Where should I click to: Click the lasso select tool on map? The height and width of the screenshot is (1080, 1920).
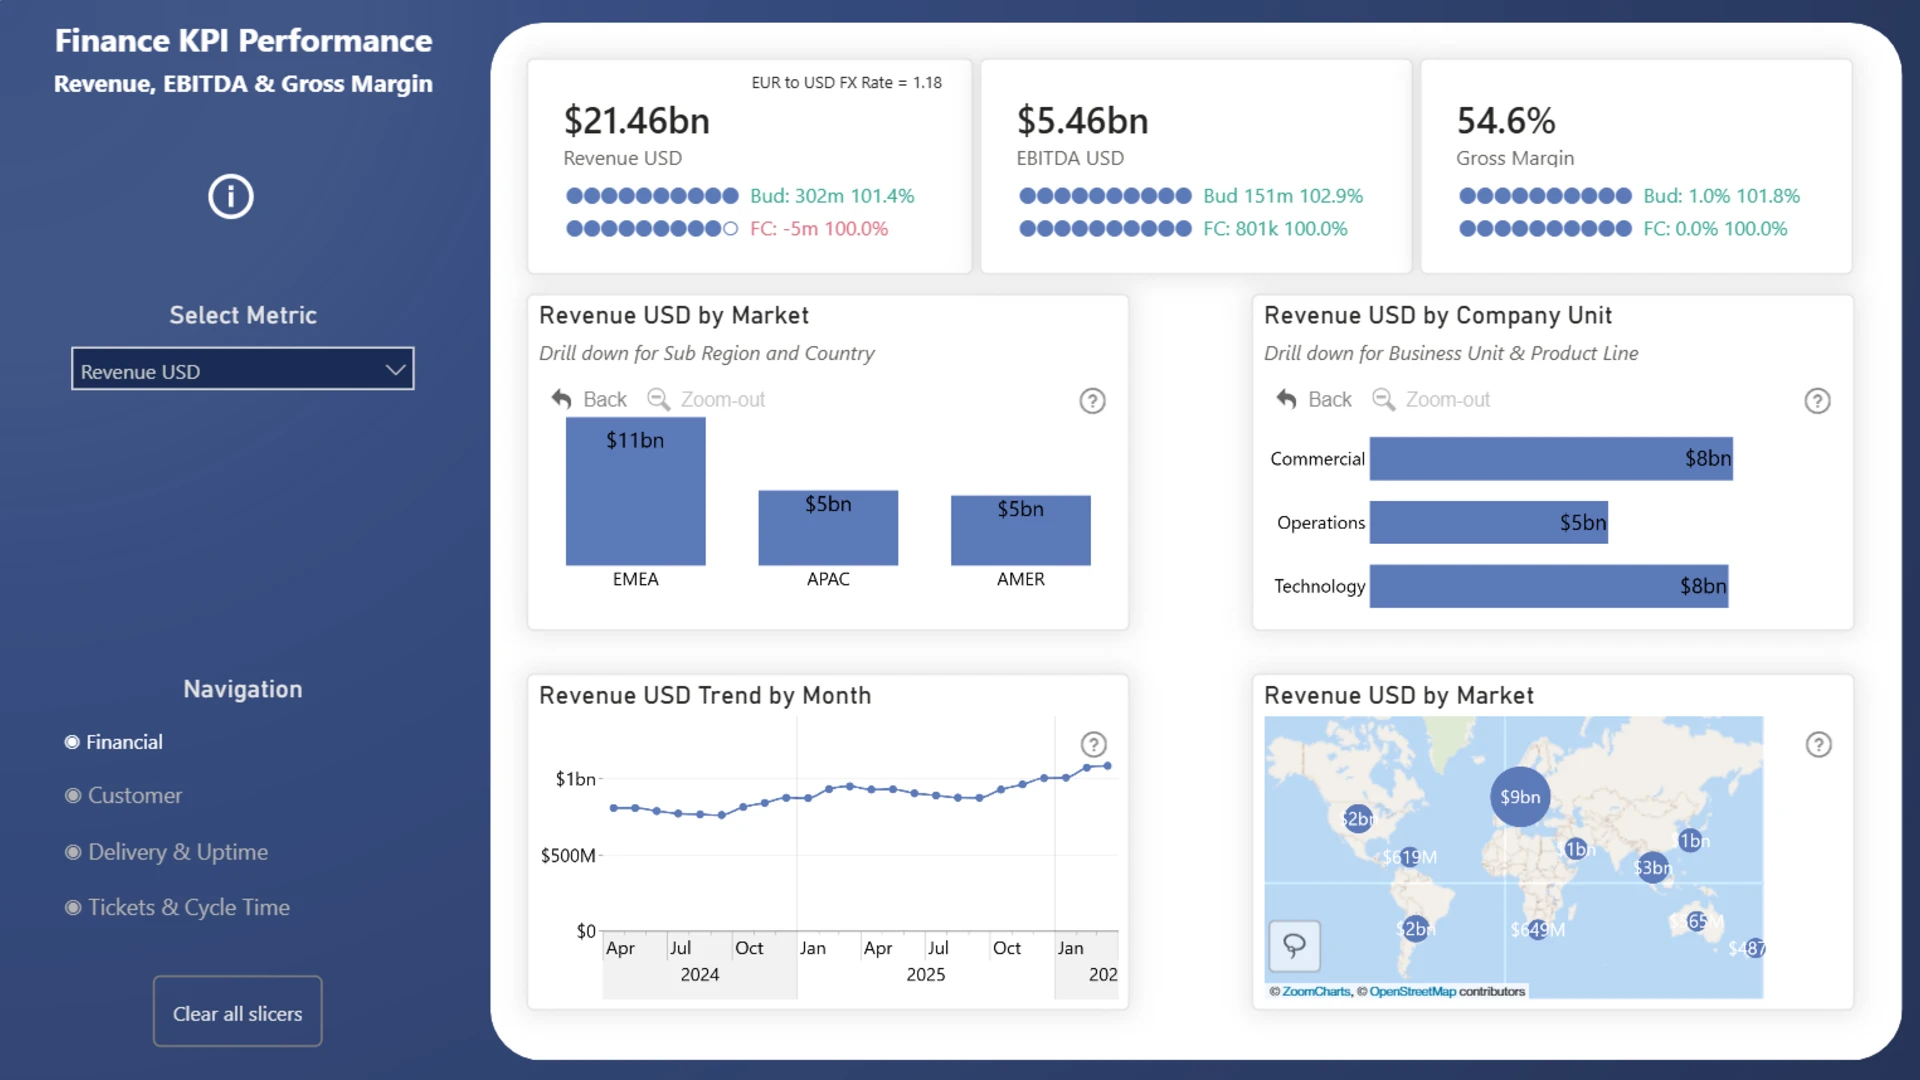(1294, 945)
